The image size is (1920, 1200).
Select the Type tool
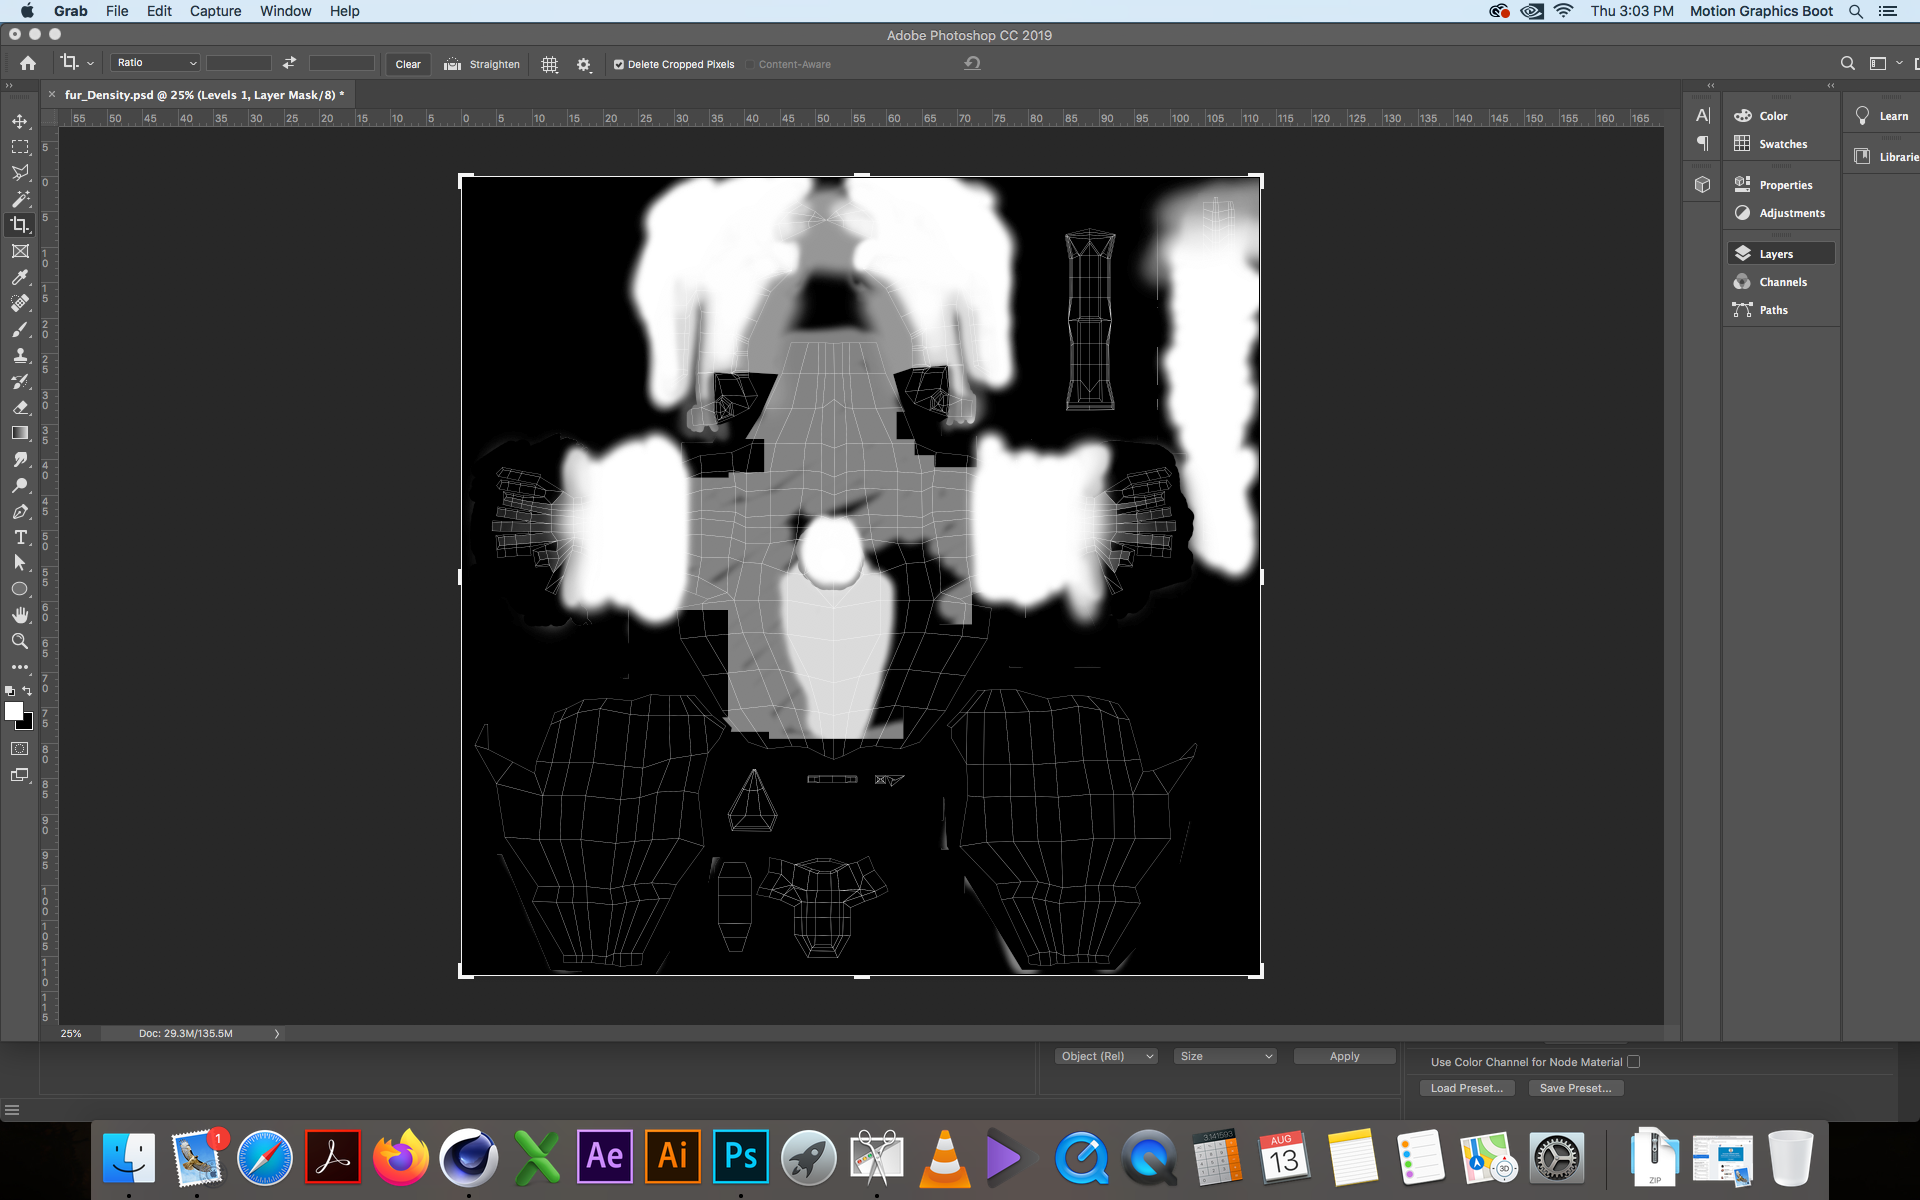[x=20, y=537]
